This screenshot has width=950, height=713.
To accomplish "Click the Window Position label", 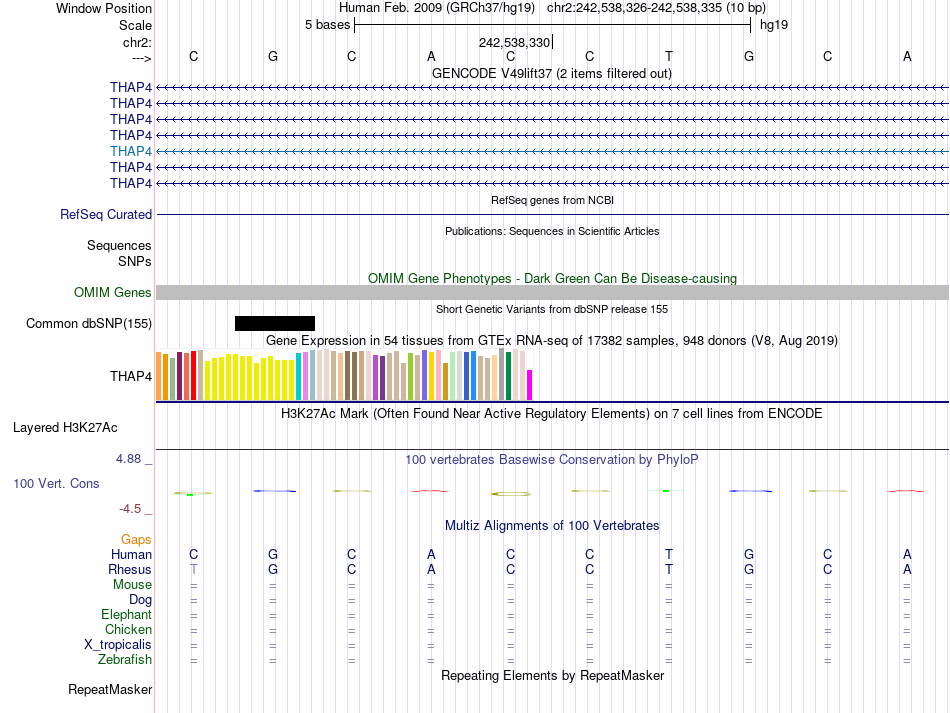I will pos(104,8).
